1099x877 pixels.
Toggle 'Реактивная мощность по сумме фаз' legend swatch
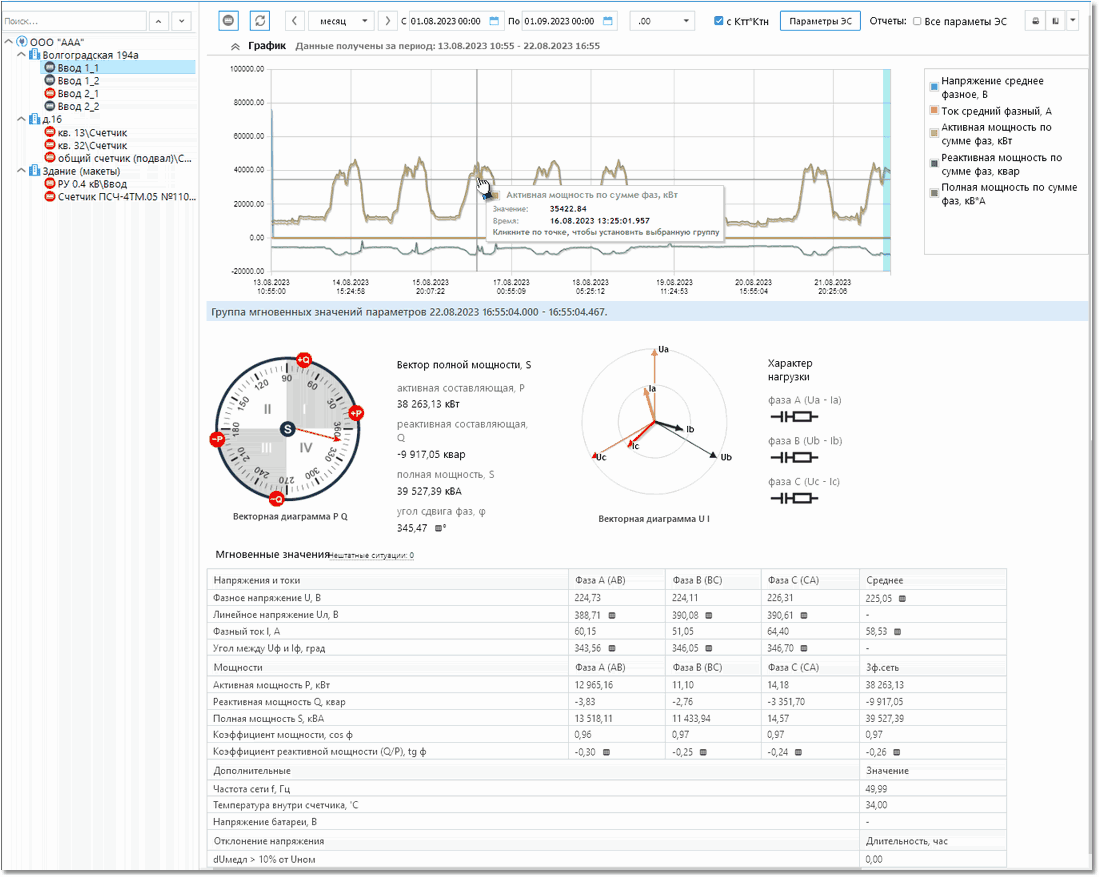click(x=934, y=163)
